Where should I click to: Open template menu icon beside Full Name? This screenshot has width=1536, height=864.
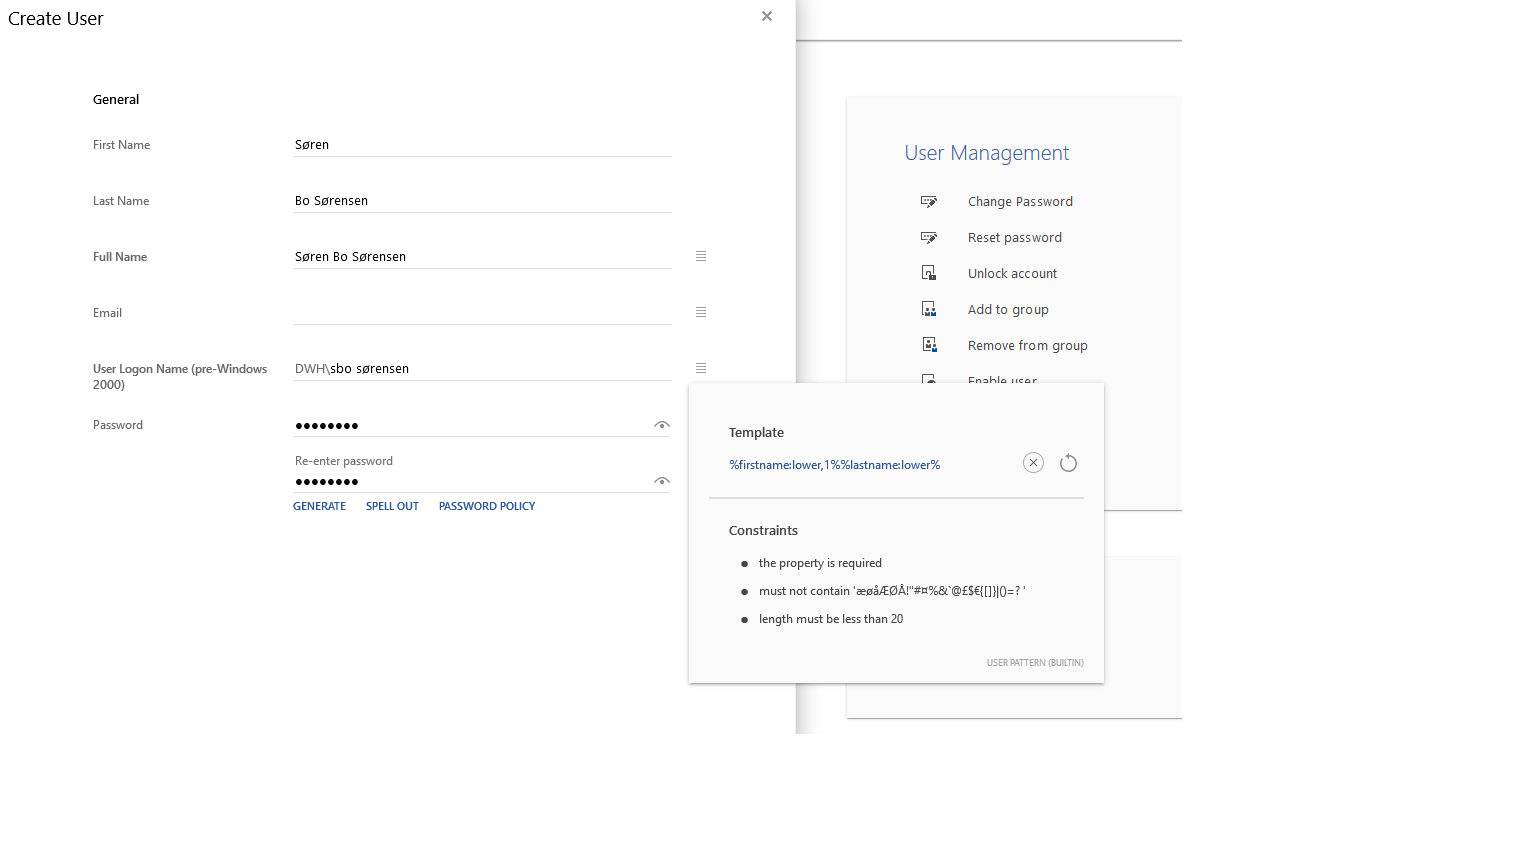701,256
